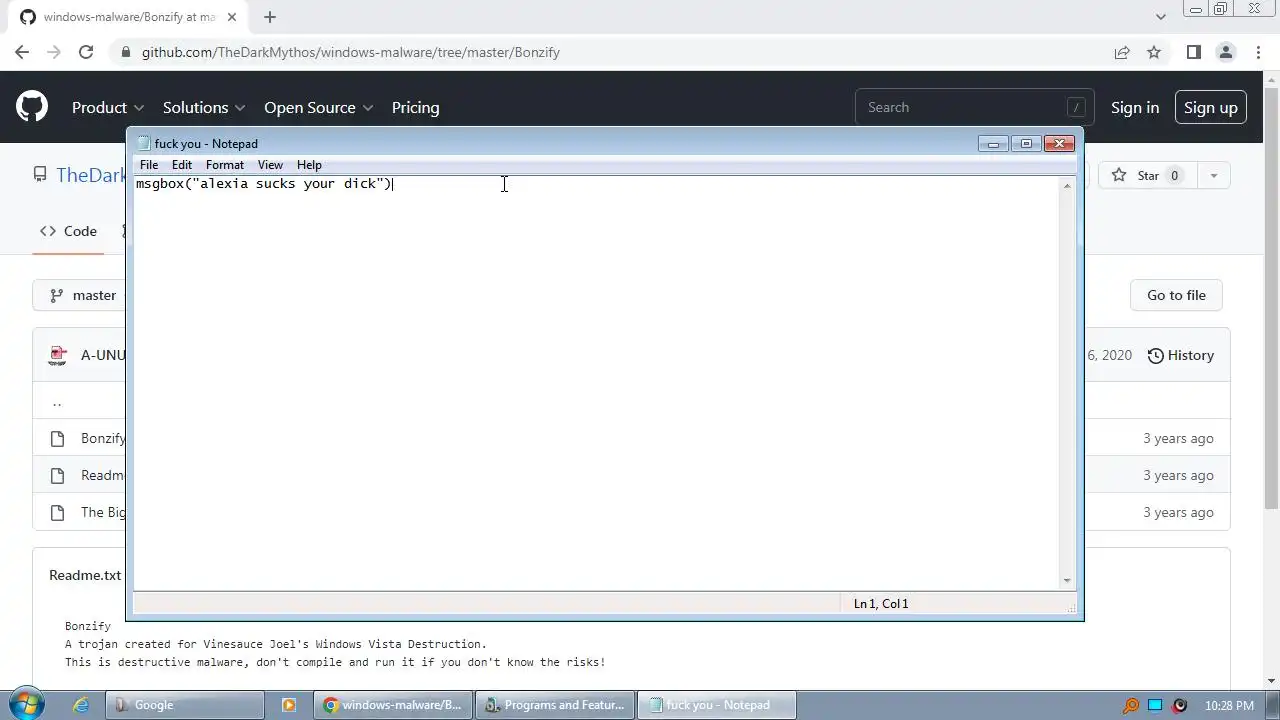
Task: Go up with the '..' directory link
Action: tap(57, 402)
